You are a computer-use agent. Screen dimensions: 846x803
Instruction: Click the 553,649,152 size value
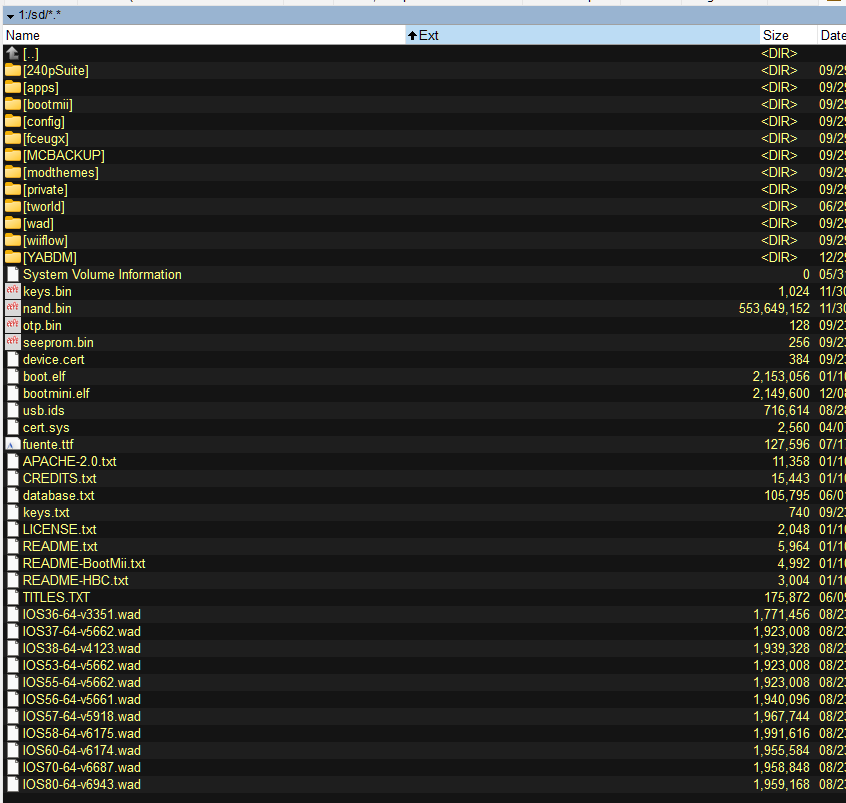tap(774, 309)
